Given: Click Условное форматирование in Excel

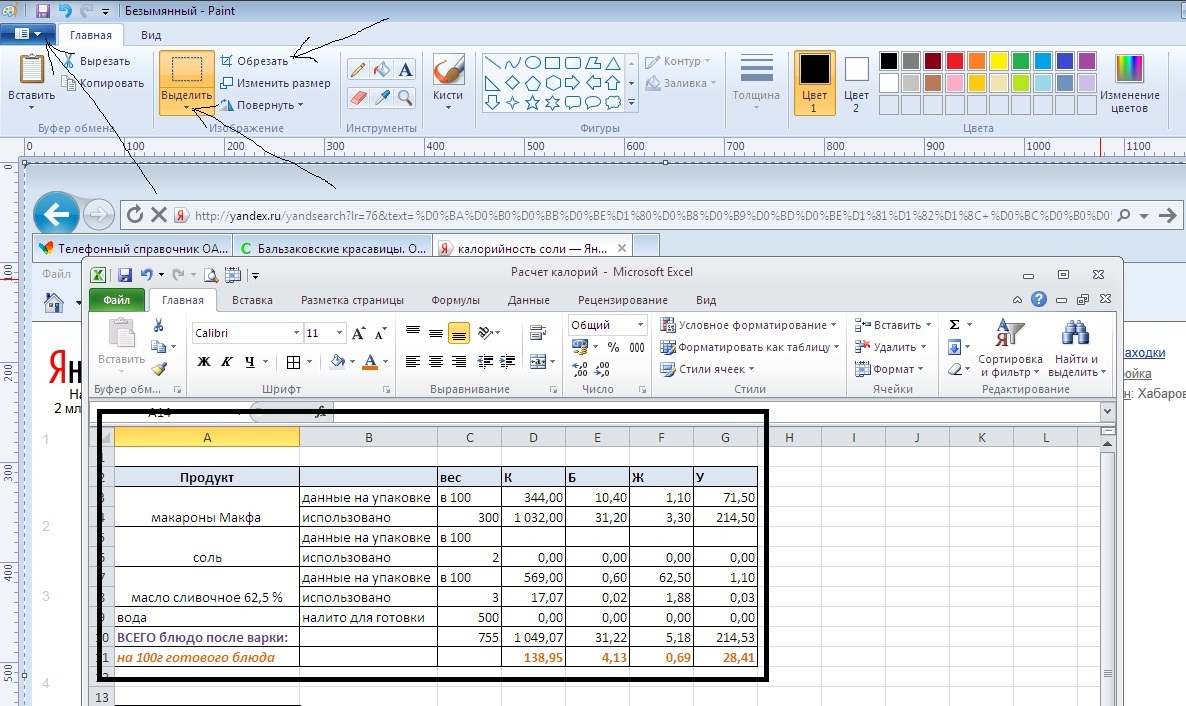Looking at the screenshot, I should (748, 325).
